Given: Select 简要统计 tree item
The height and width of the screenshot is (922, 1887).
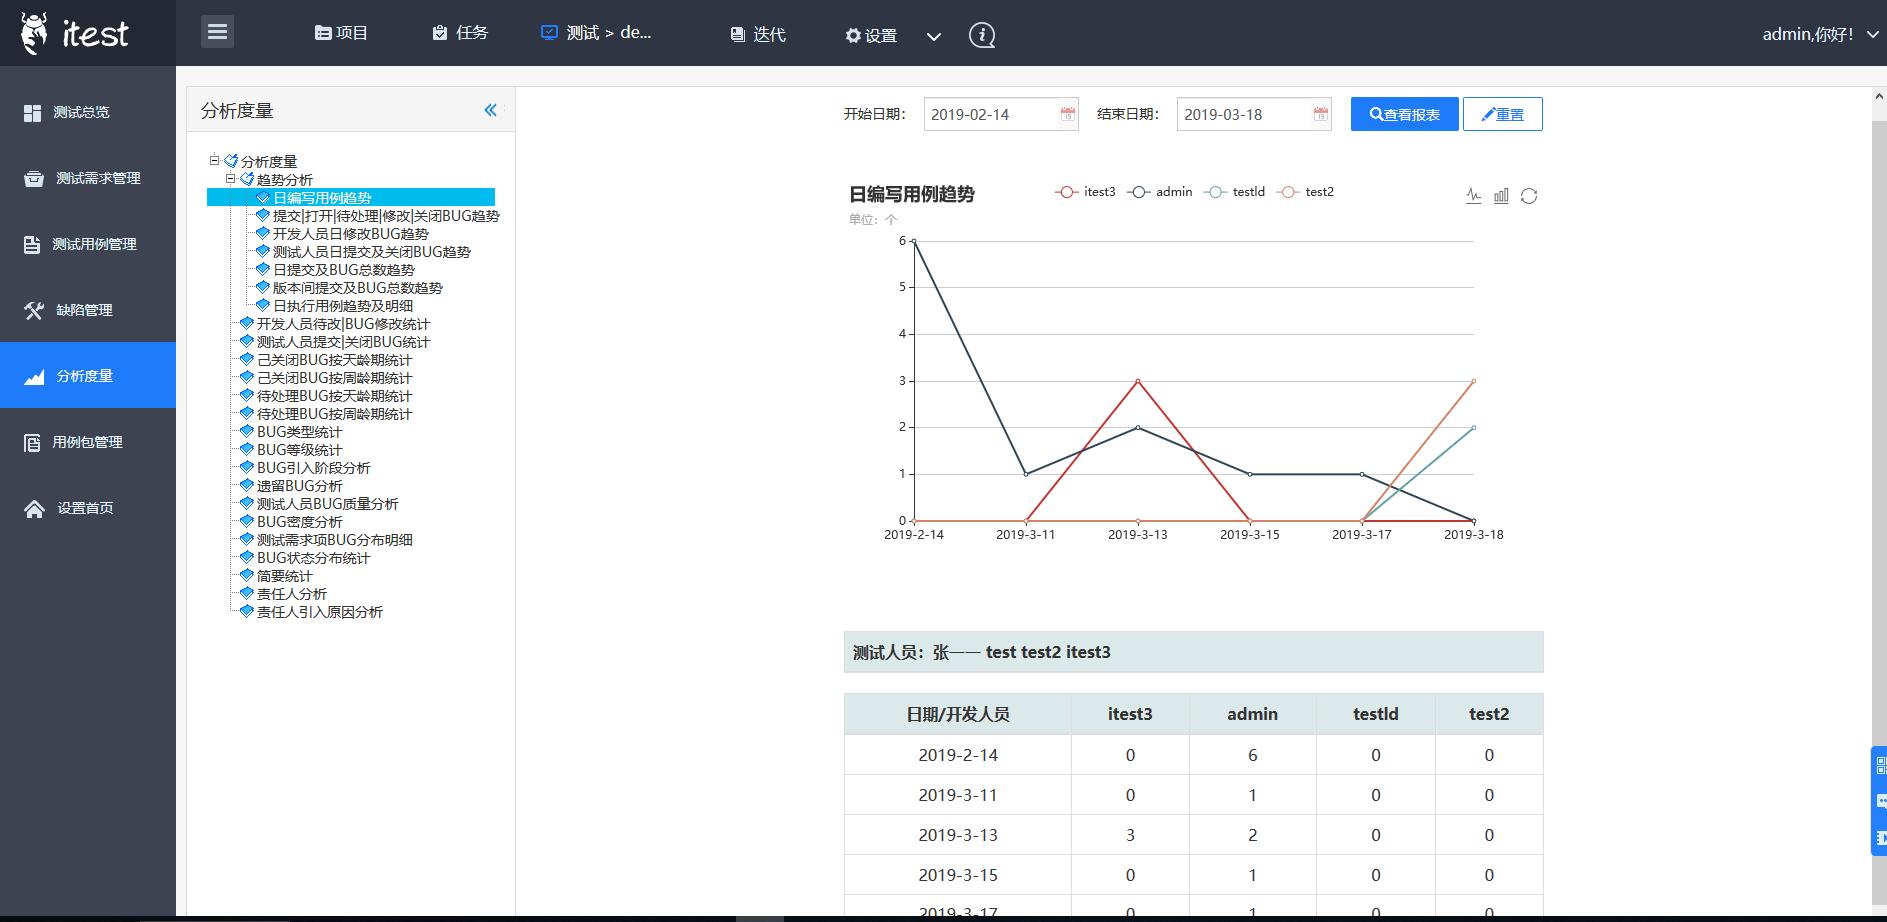Looking at the screenshot, I should pyautogui.click(x=284, y=576).
